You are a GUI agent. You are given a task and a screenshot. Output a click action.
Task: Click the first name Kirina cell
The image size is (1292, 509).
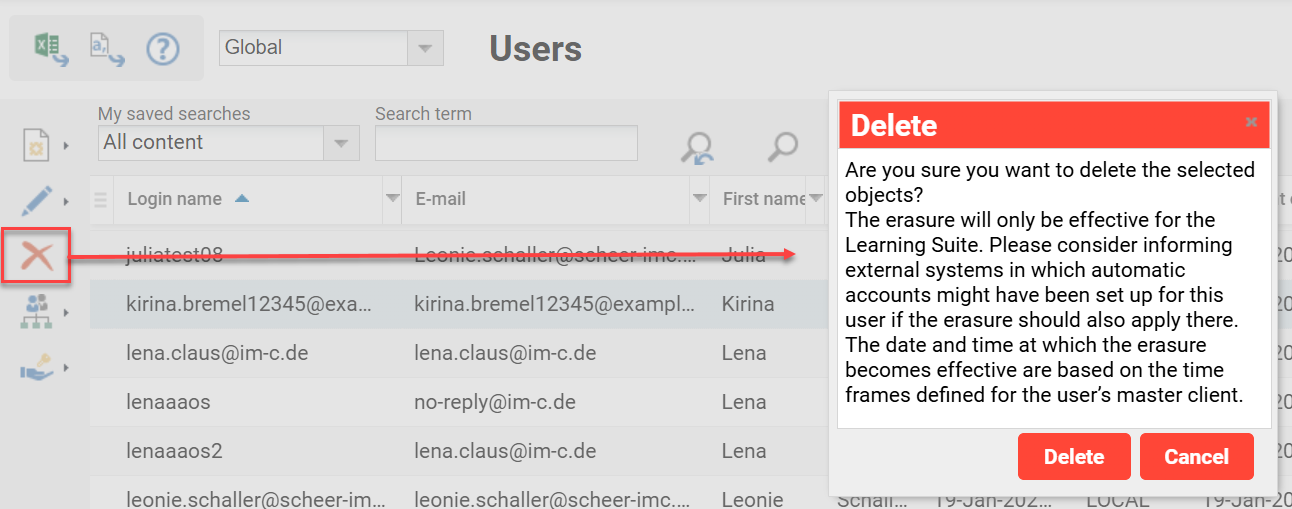tap(748, 304)
